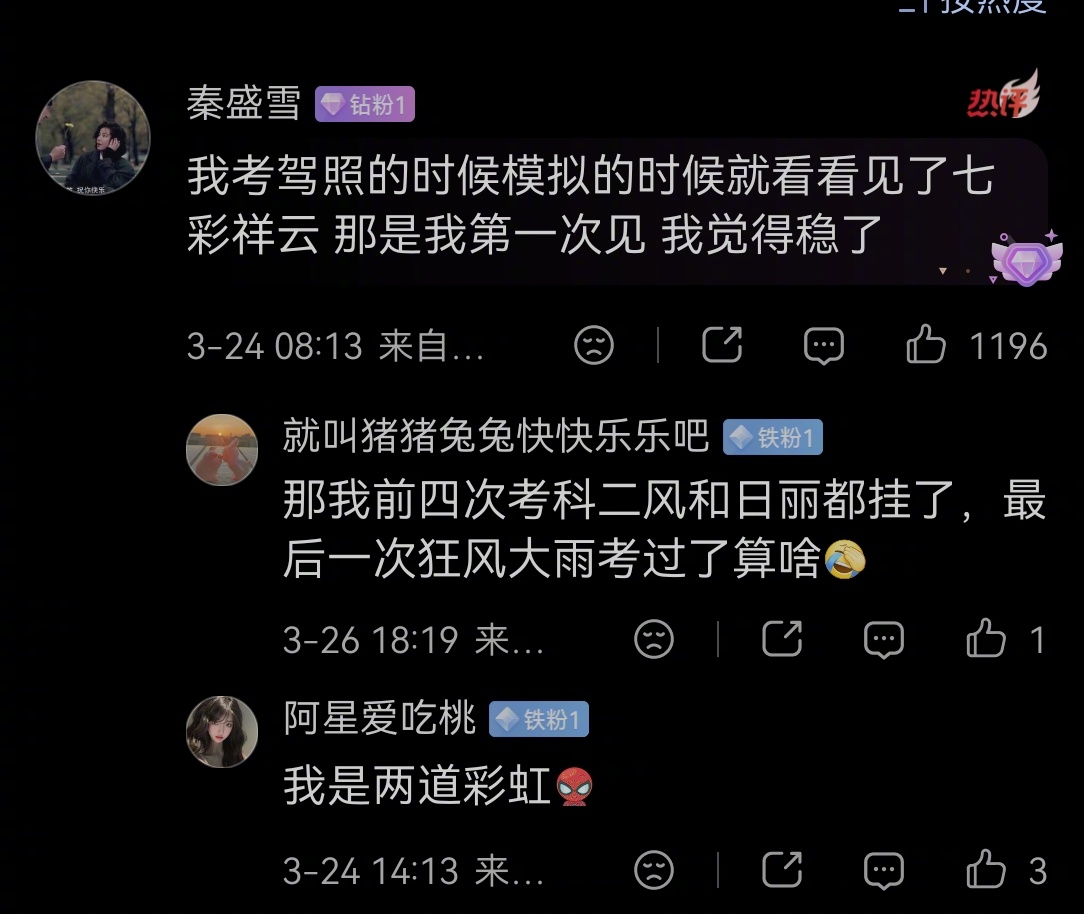Dislike 阿星爱吃桃's comment with the sad face

tap(654, 869)
